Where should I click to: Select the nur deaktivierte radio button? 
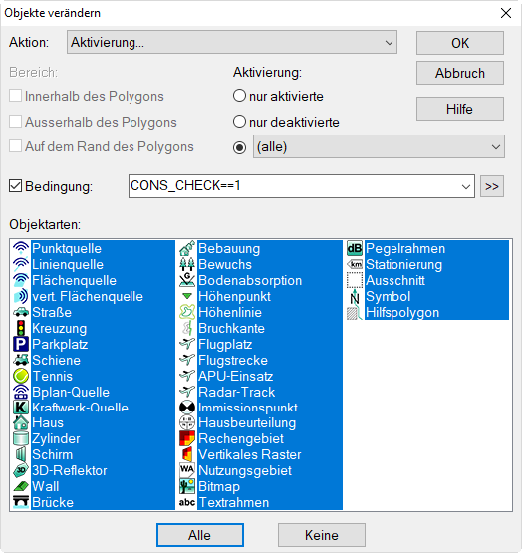click(x=239, y=122)
